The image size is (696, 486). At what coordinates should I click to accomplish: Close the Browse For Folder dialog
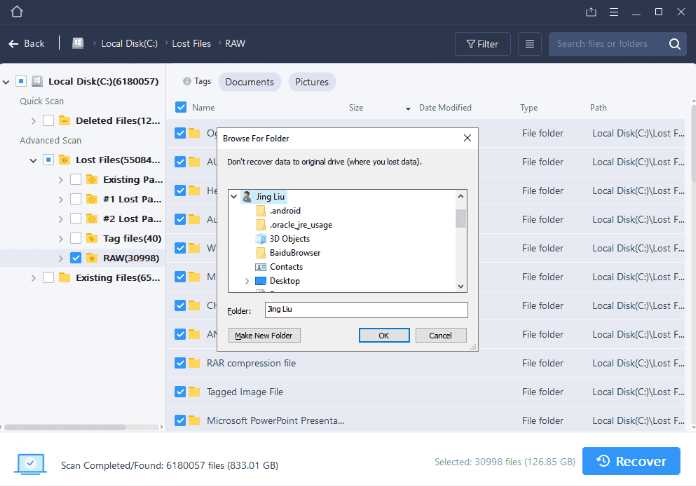[x=467, y=138]
